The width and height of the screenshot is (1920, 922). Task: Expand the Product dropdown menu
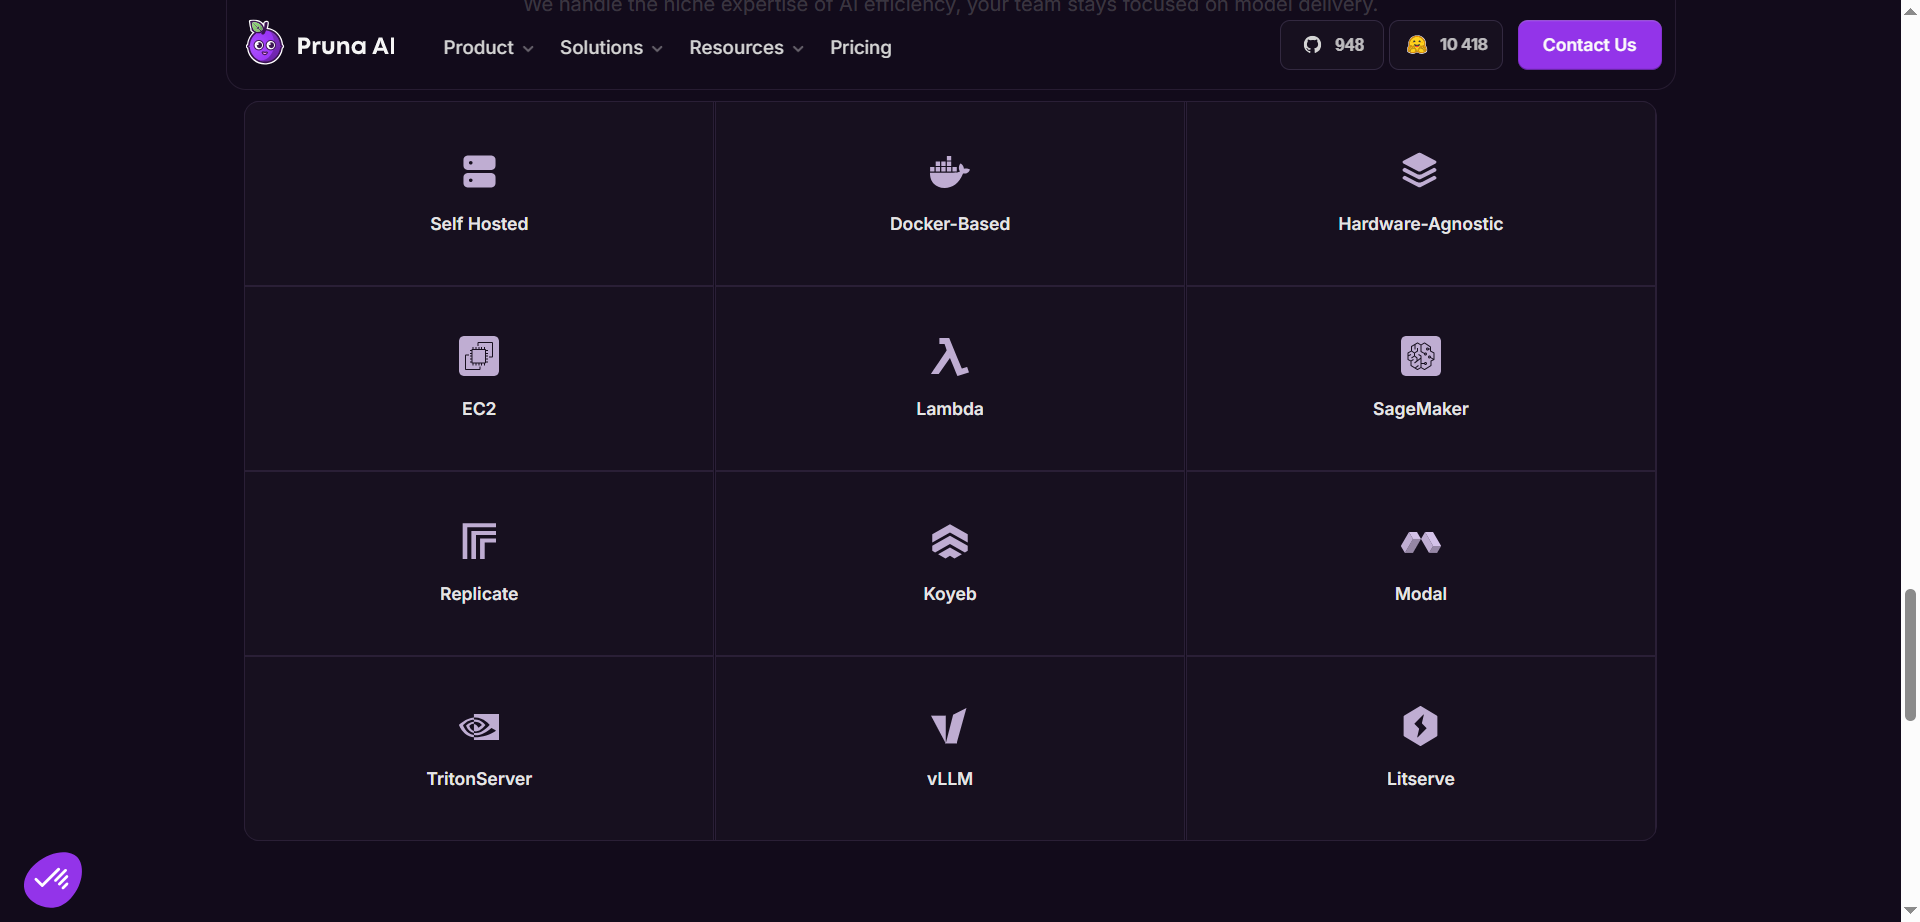(487, 47)
